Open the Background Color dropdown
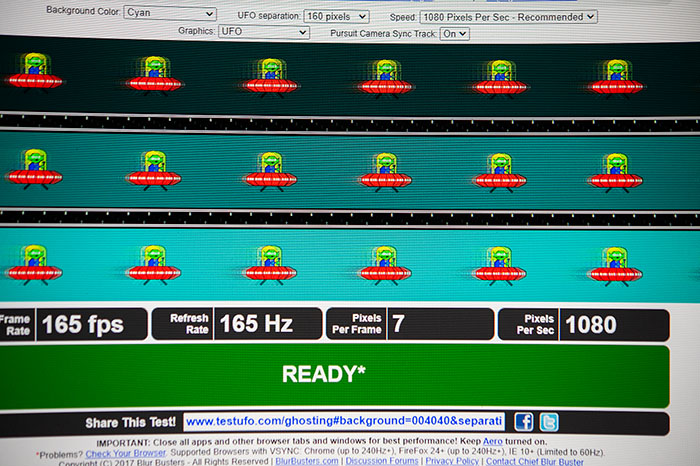 (x=170, y=15)
